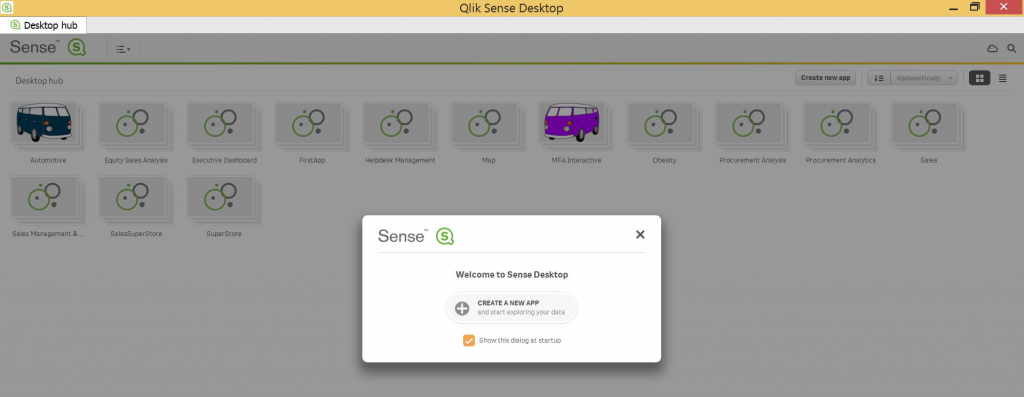Toggle the sort order icon
The width and height of the screenshot is (1024, 397).
[x=878, y=78]
